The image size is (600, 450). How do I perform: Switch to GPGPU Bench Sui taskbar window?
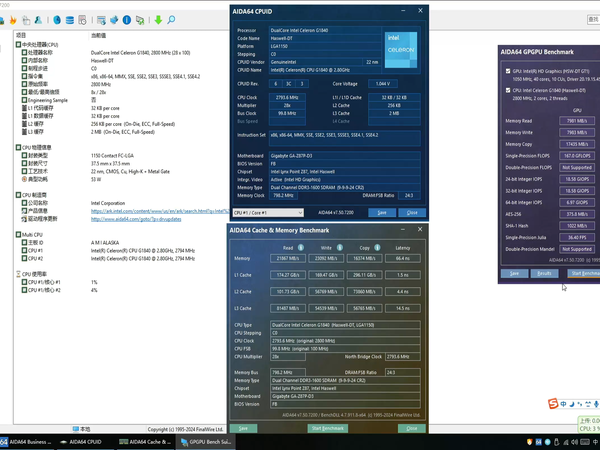click(x=206, y=442)
